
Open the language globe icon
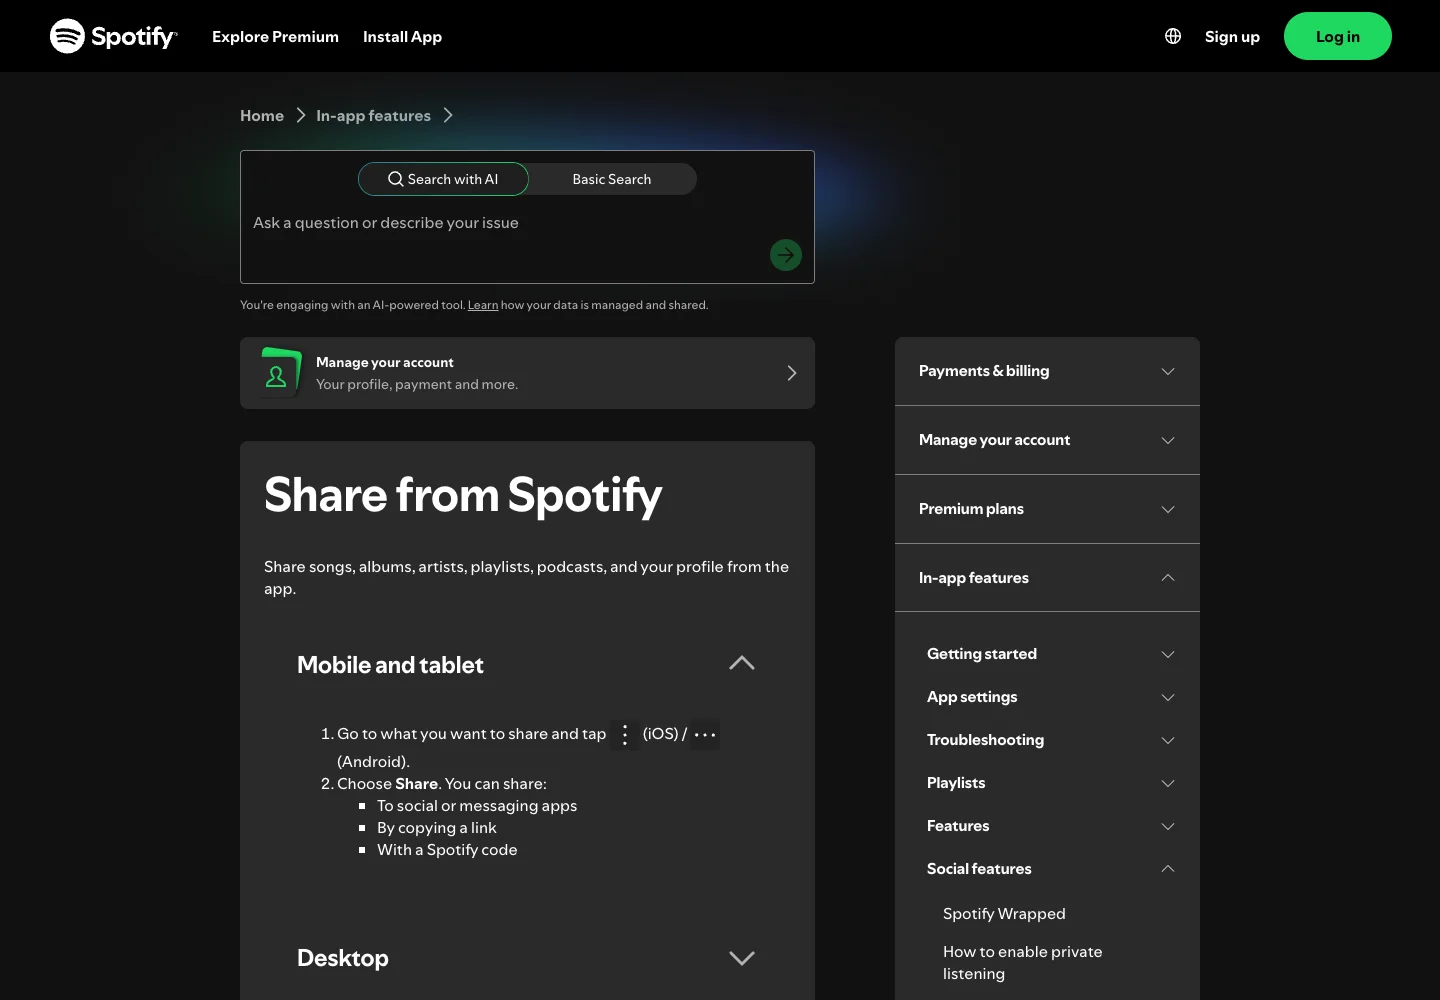[1173, 36]
